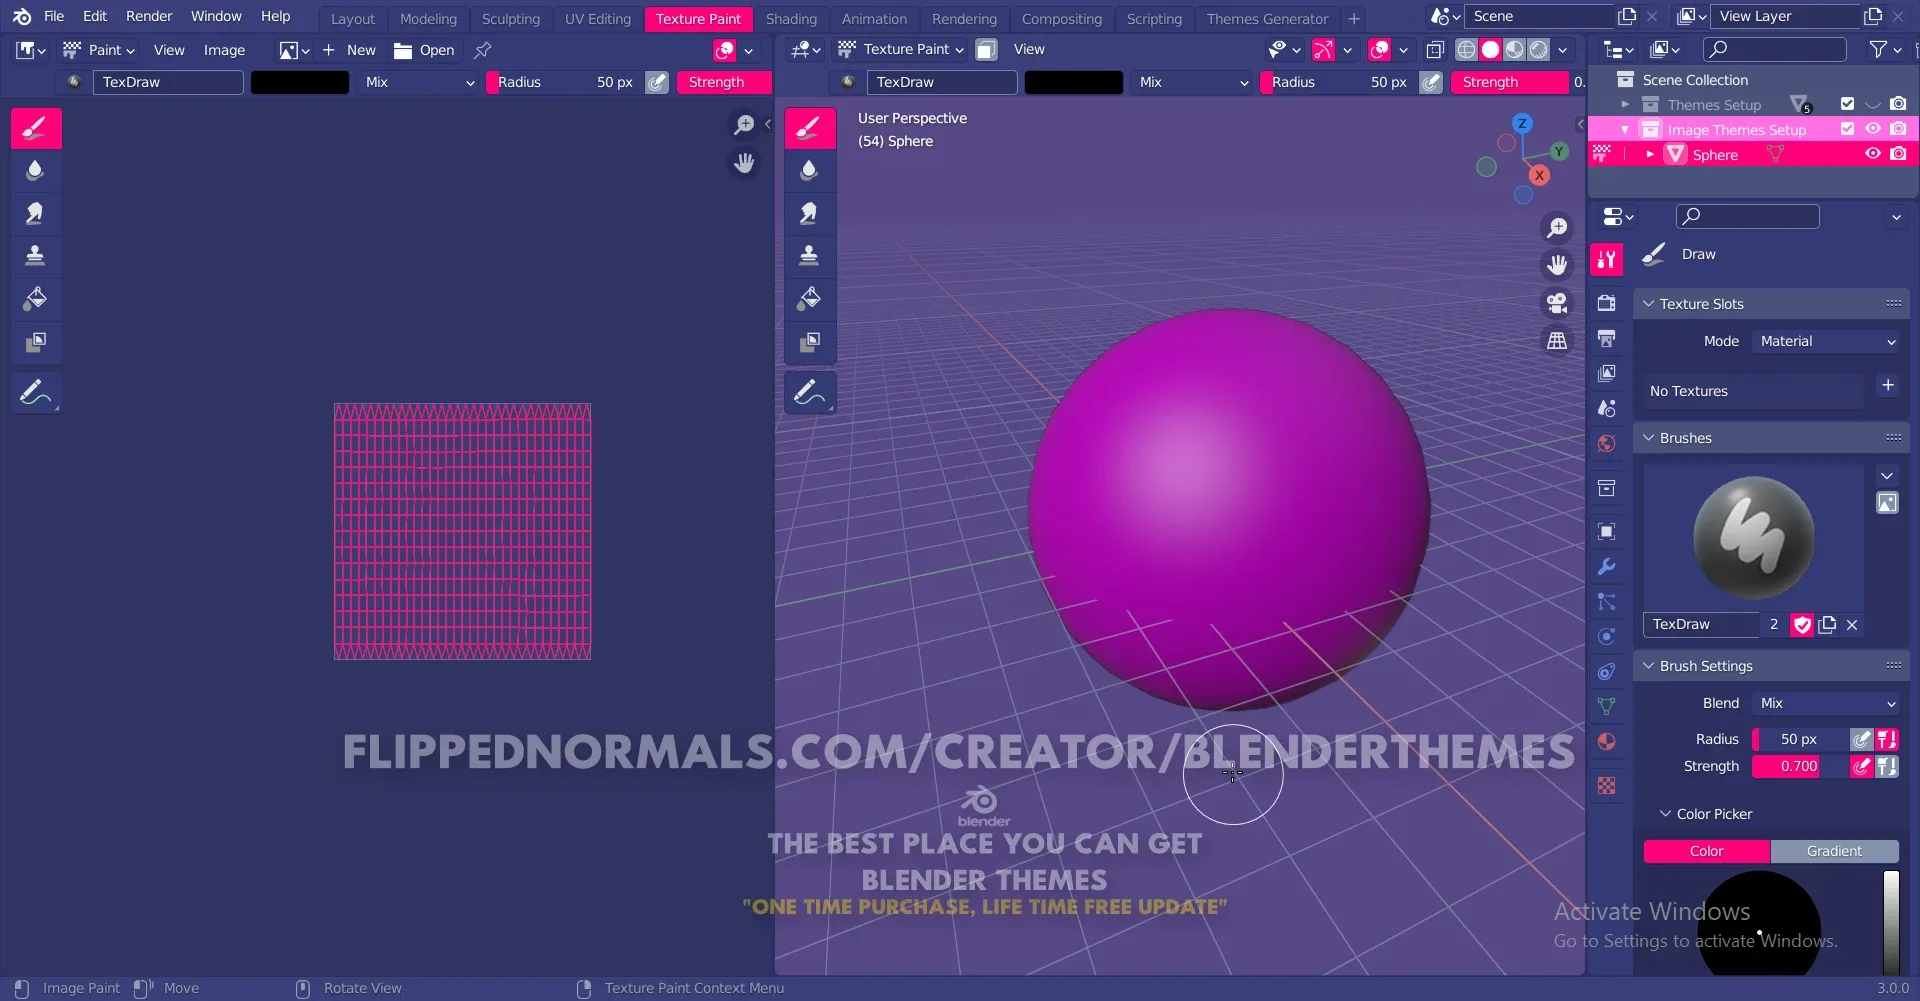The height and width of the screenshot is (1001, 1920).
Task: Select the Gradient color mode button
Action: [1834, 851]
